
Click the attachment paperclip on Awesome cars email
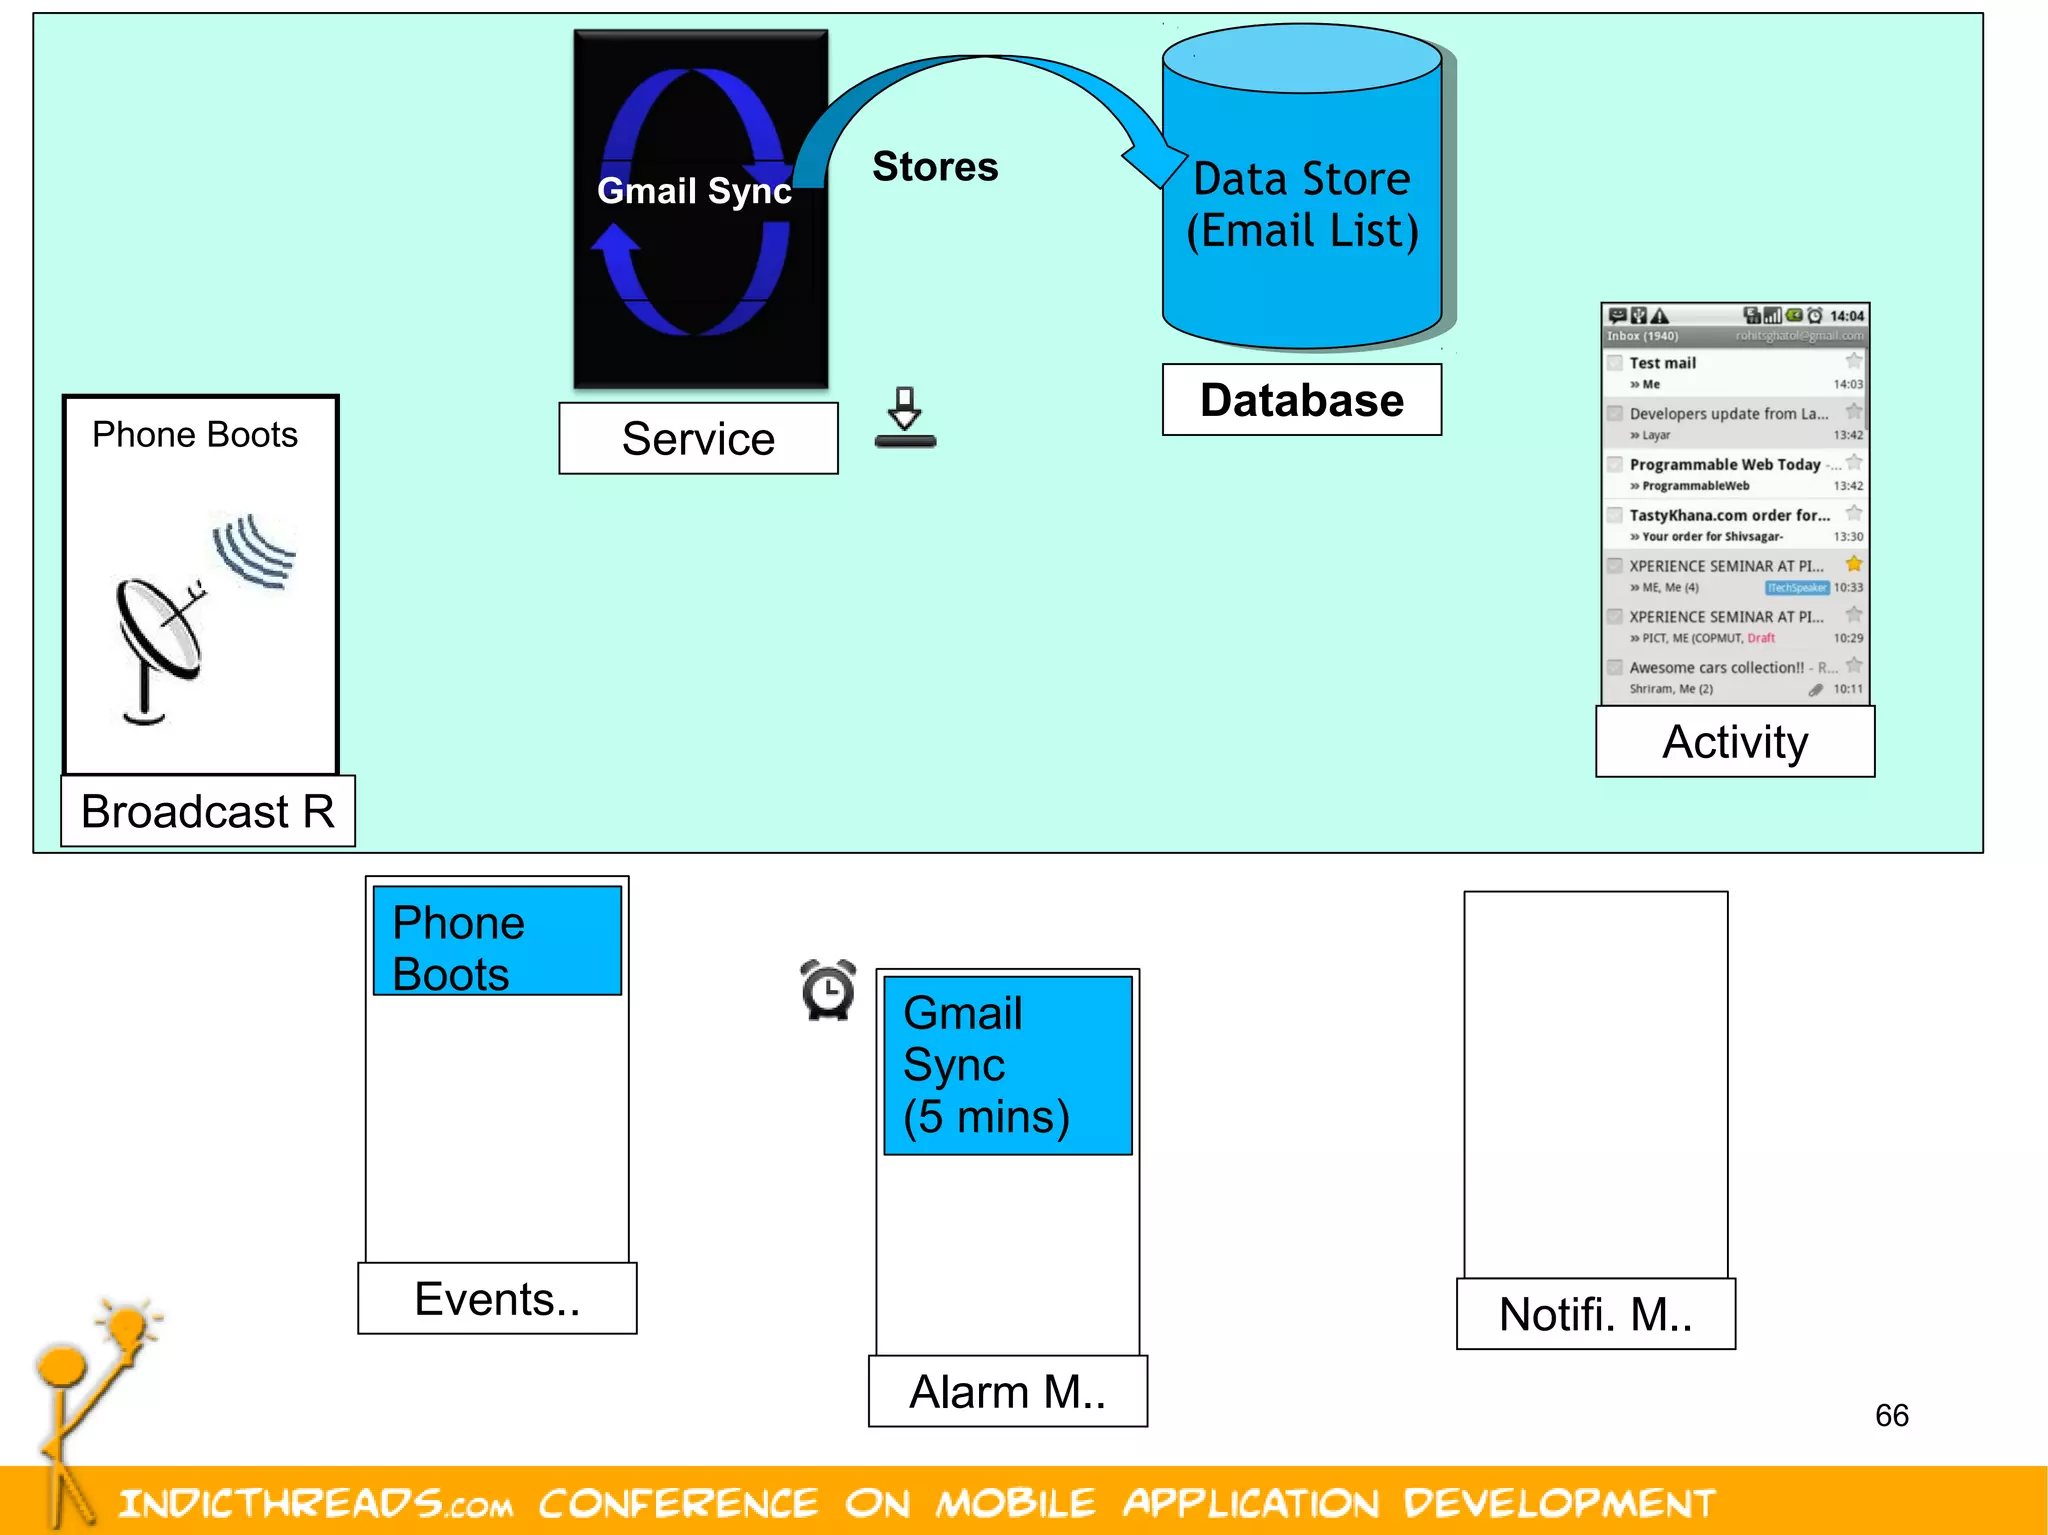coord(1815,689)
